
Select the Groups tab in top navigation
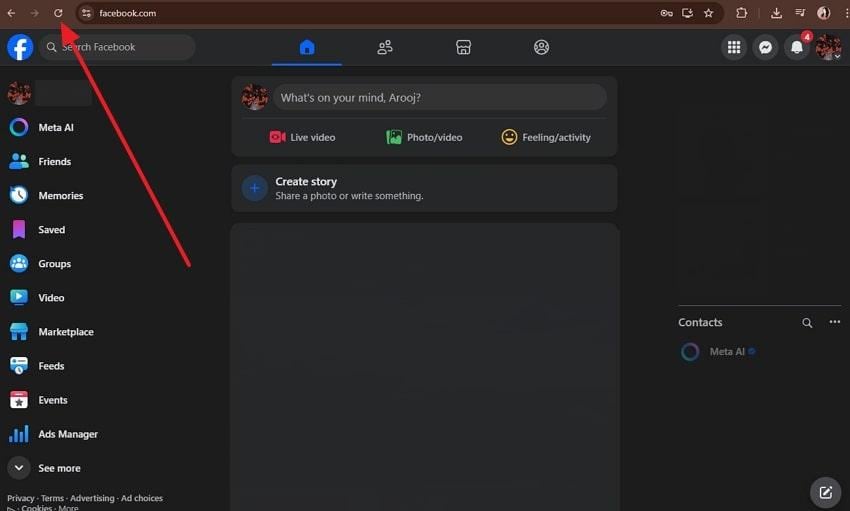pyautogui.click(x=541, y=48)
